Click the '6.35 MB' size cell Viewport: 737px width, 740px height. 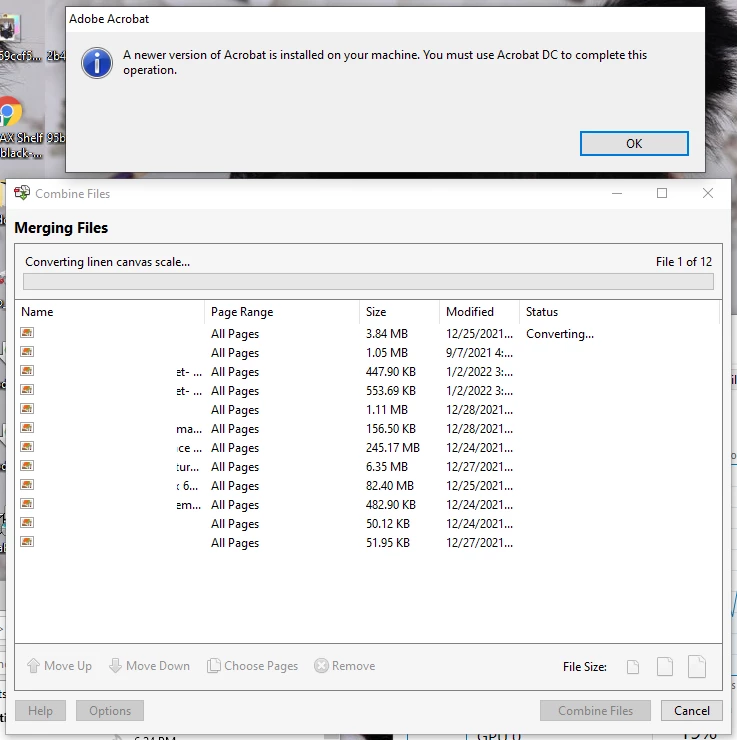pos(387,467)
